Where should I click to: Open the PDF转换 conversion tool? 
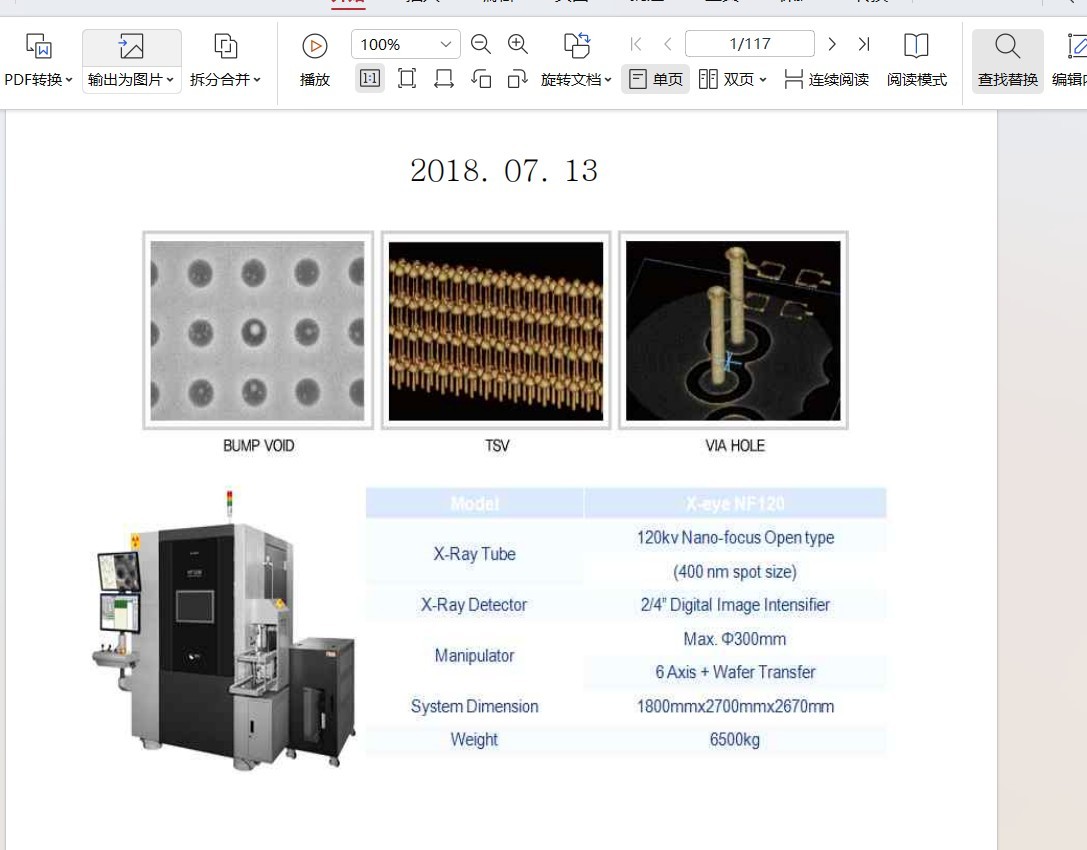(38, 61)
